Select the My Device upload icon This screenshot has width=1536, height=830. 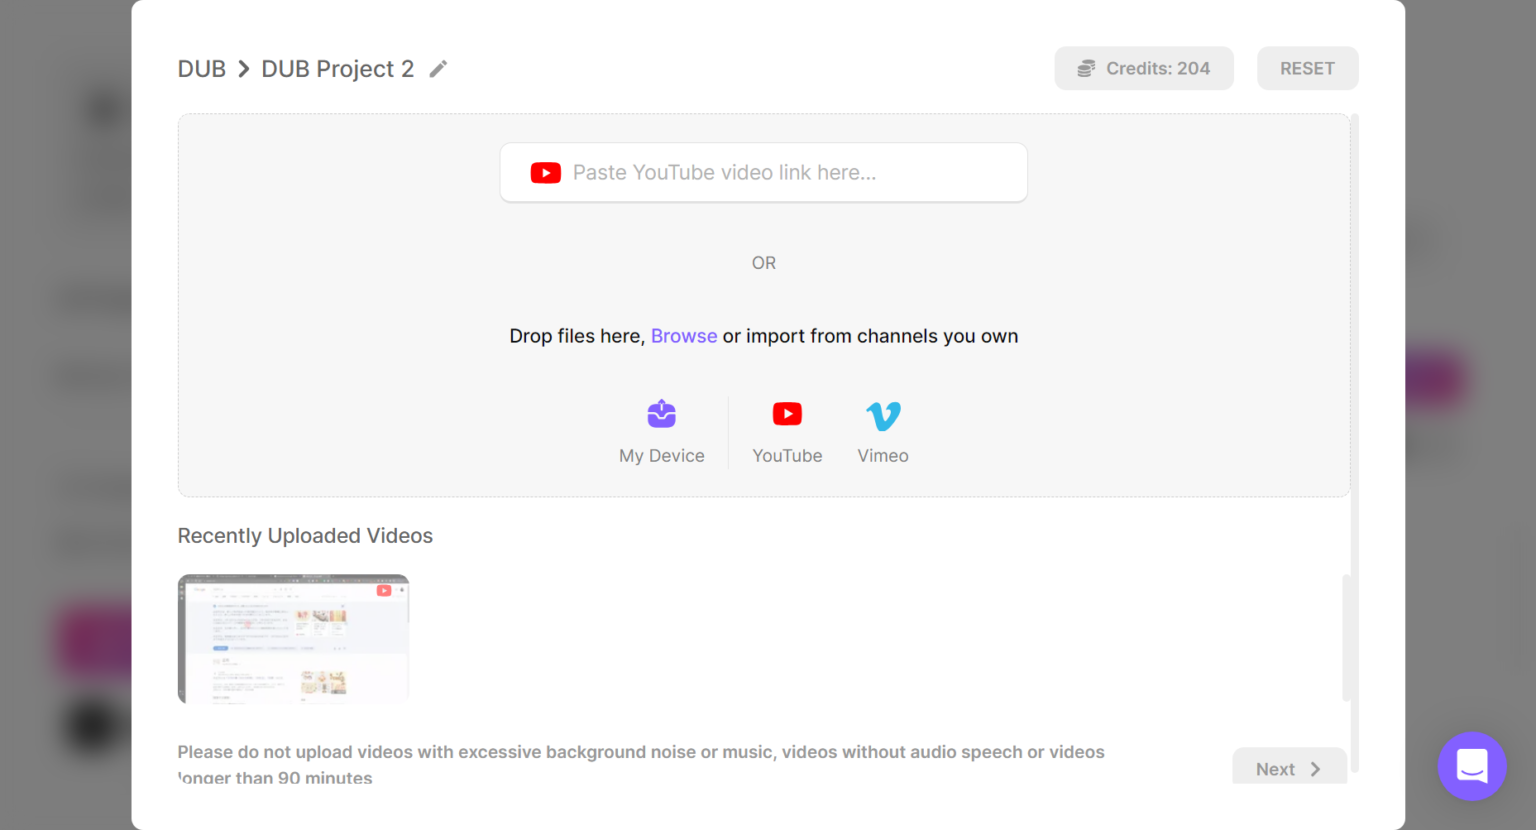click(x=661, y=414)
